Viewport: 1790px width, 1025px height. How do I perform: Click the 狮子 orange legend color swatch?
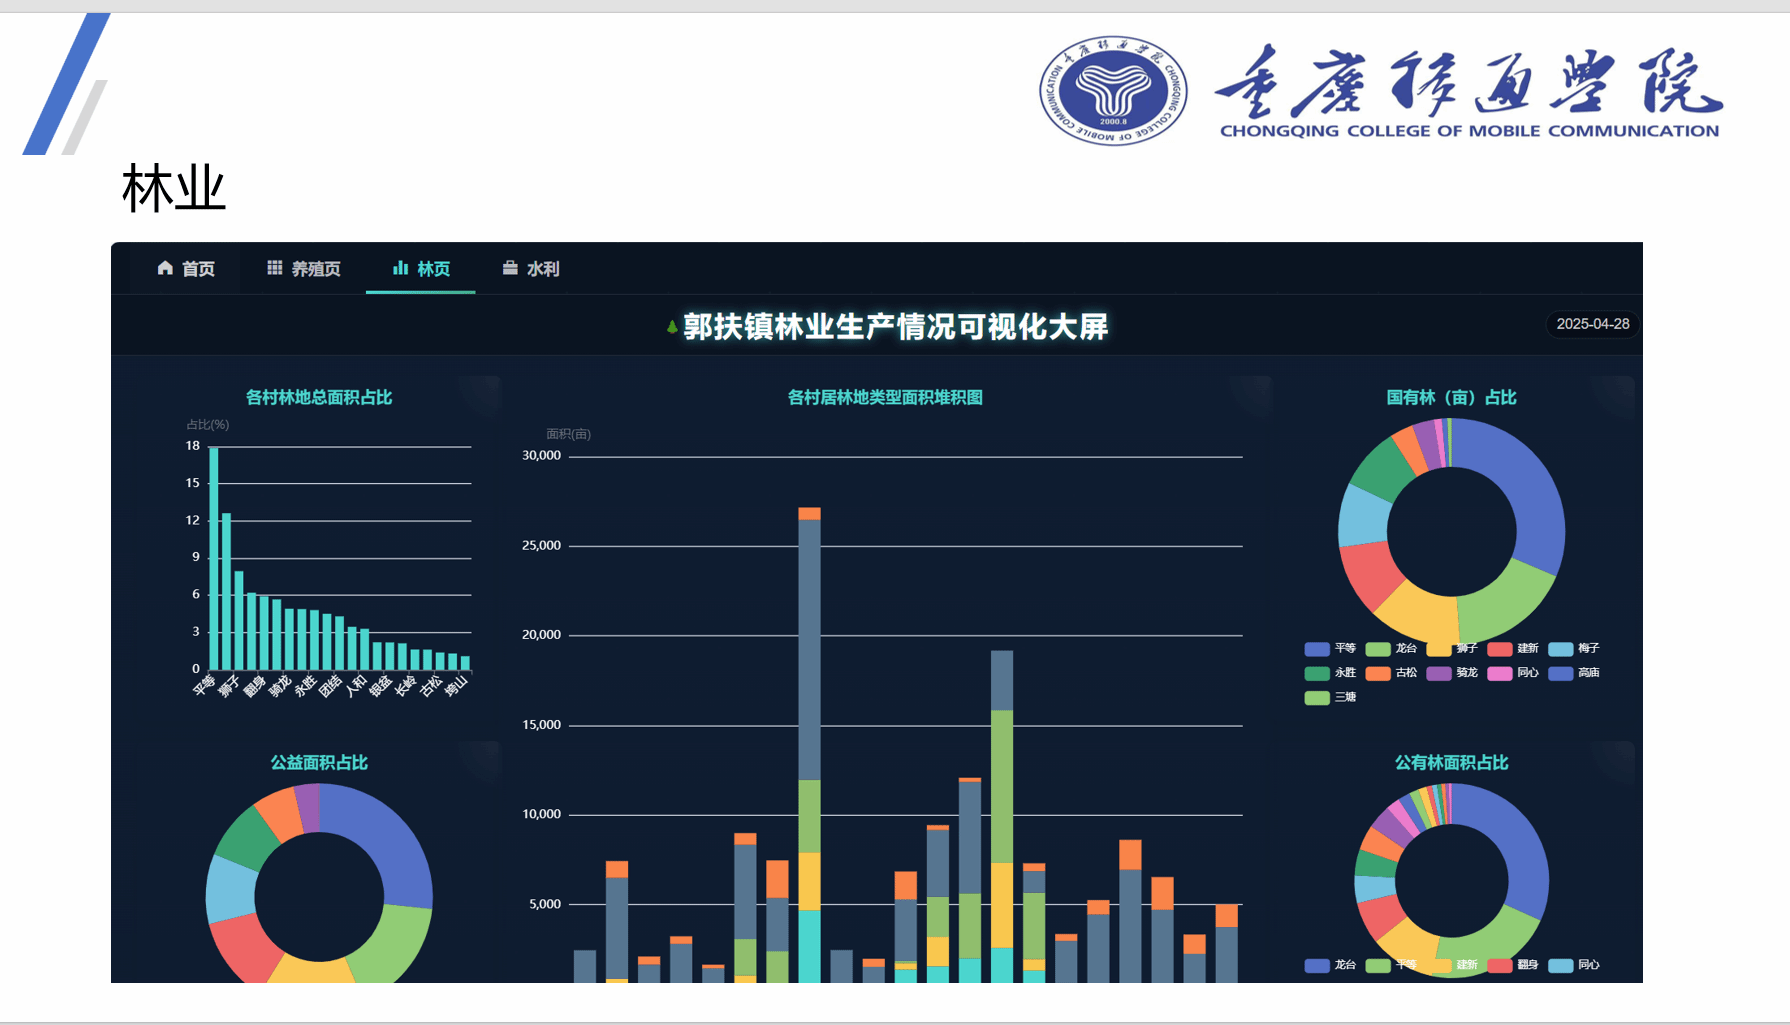(x=1440, y=649)
